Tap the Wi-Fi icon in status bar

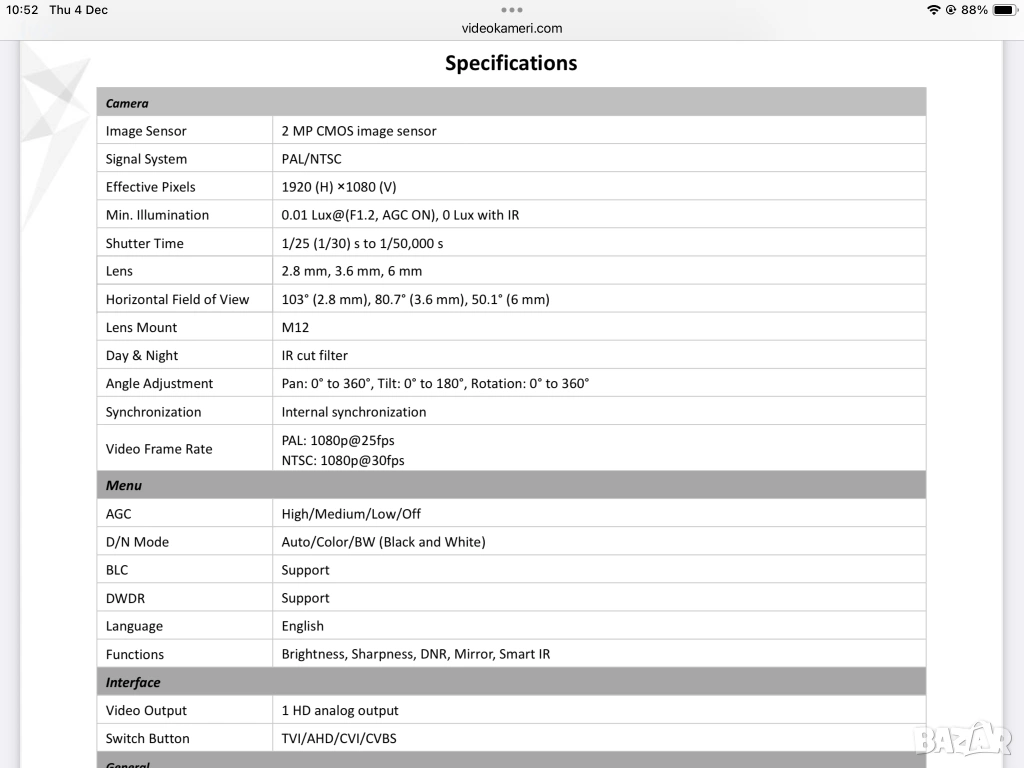point(934,10)
